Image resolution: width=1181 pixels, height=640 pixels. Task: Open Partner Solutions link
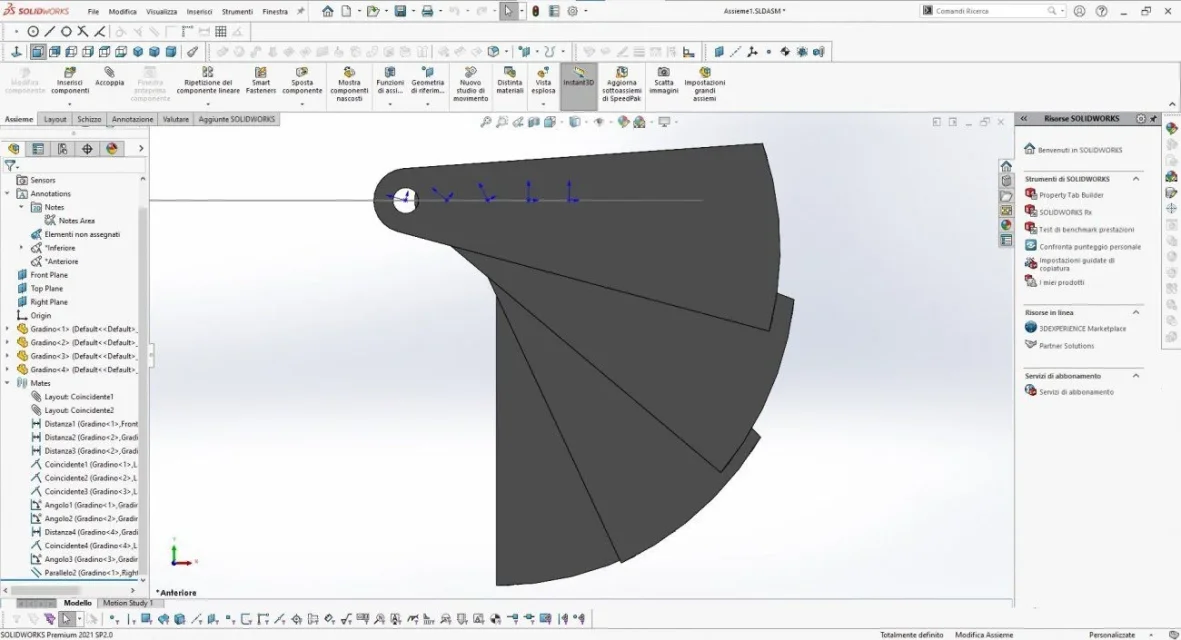tap(1067, 346)
